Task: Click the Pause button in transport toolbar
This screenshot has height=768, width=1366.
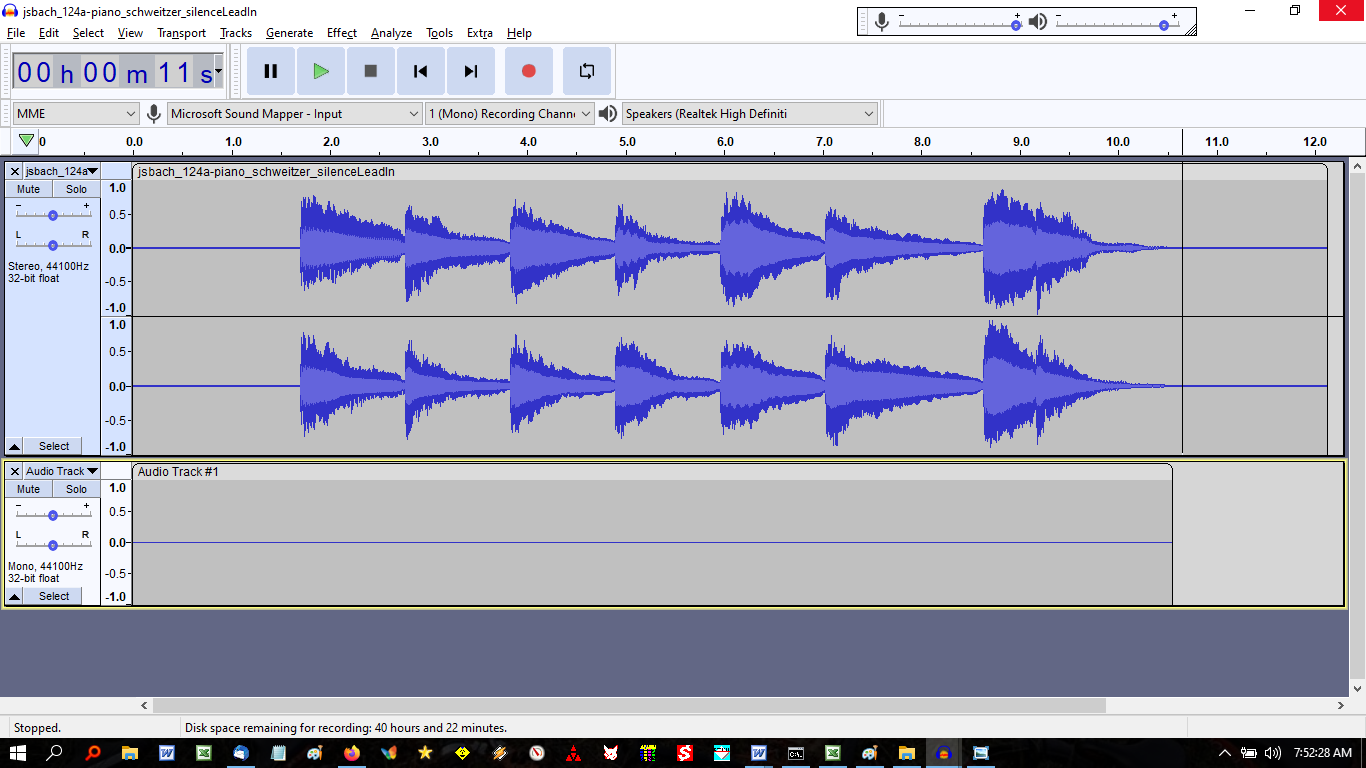Action: tap(270, 71)
